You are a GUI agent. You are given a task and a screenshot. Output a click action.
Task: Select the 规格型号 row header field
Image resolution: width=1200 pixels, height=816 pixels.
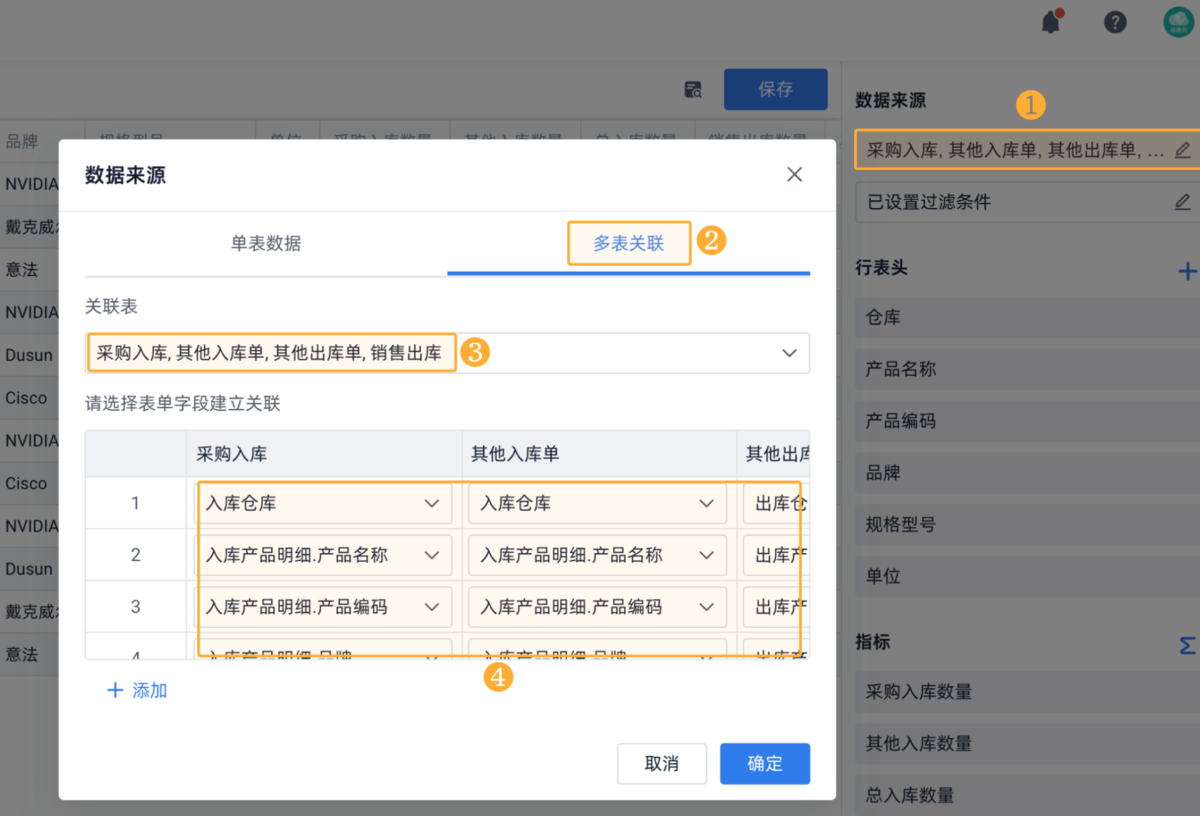(x=1027, y=525)
